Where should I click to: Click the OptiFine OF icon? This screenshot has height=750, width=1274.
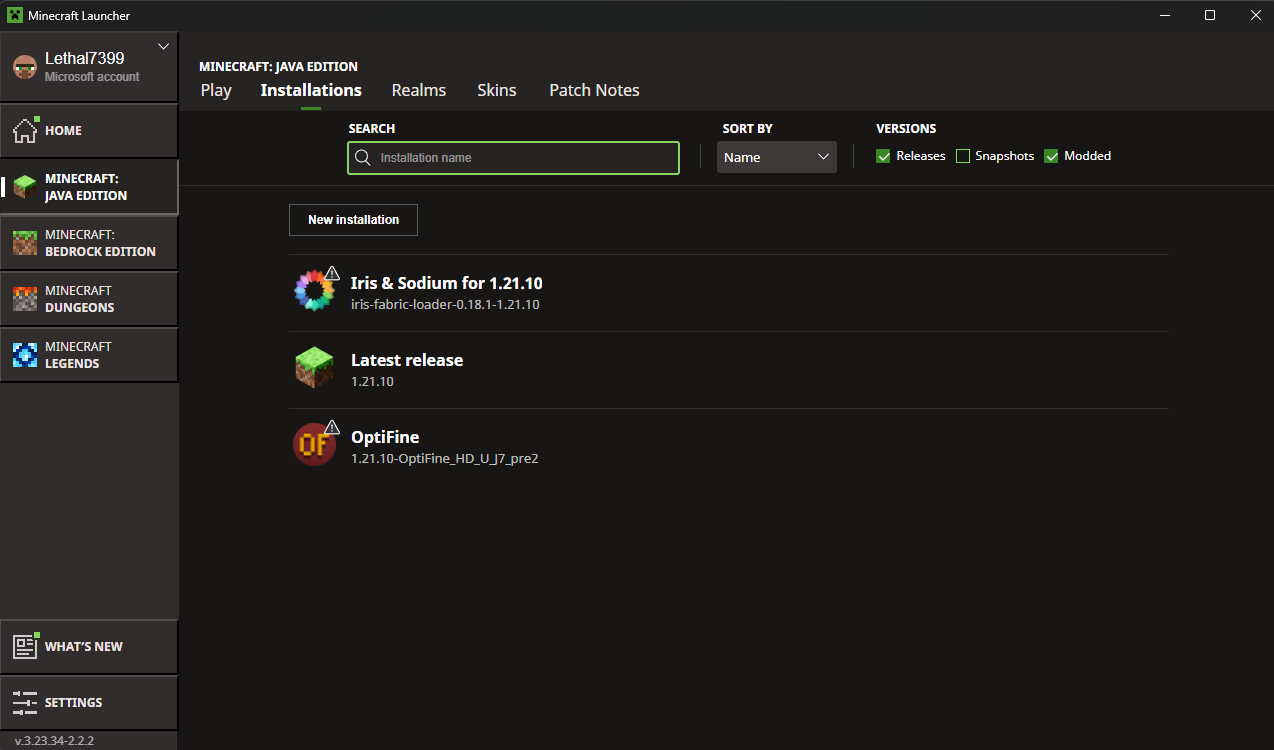(314, 445)
